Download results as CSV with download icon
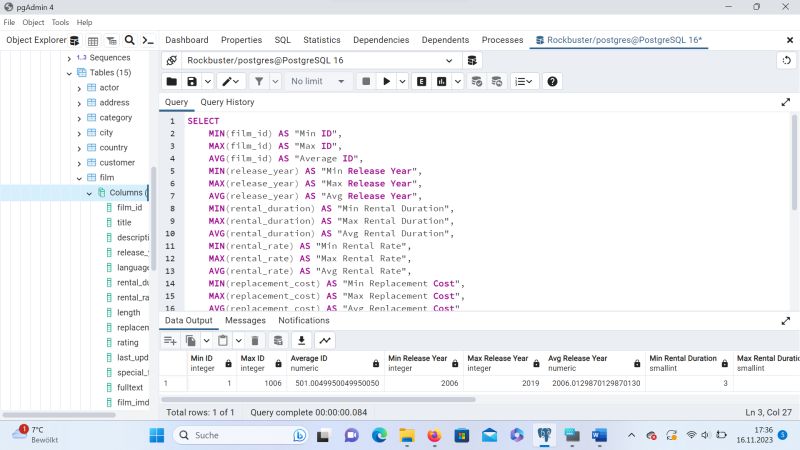Screen dimensions: 800x450 302,340
